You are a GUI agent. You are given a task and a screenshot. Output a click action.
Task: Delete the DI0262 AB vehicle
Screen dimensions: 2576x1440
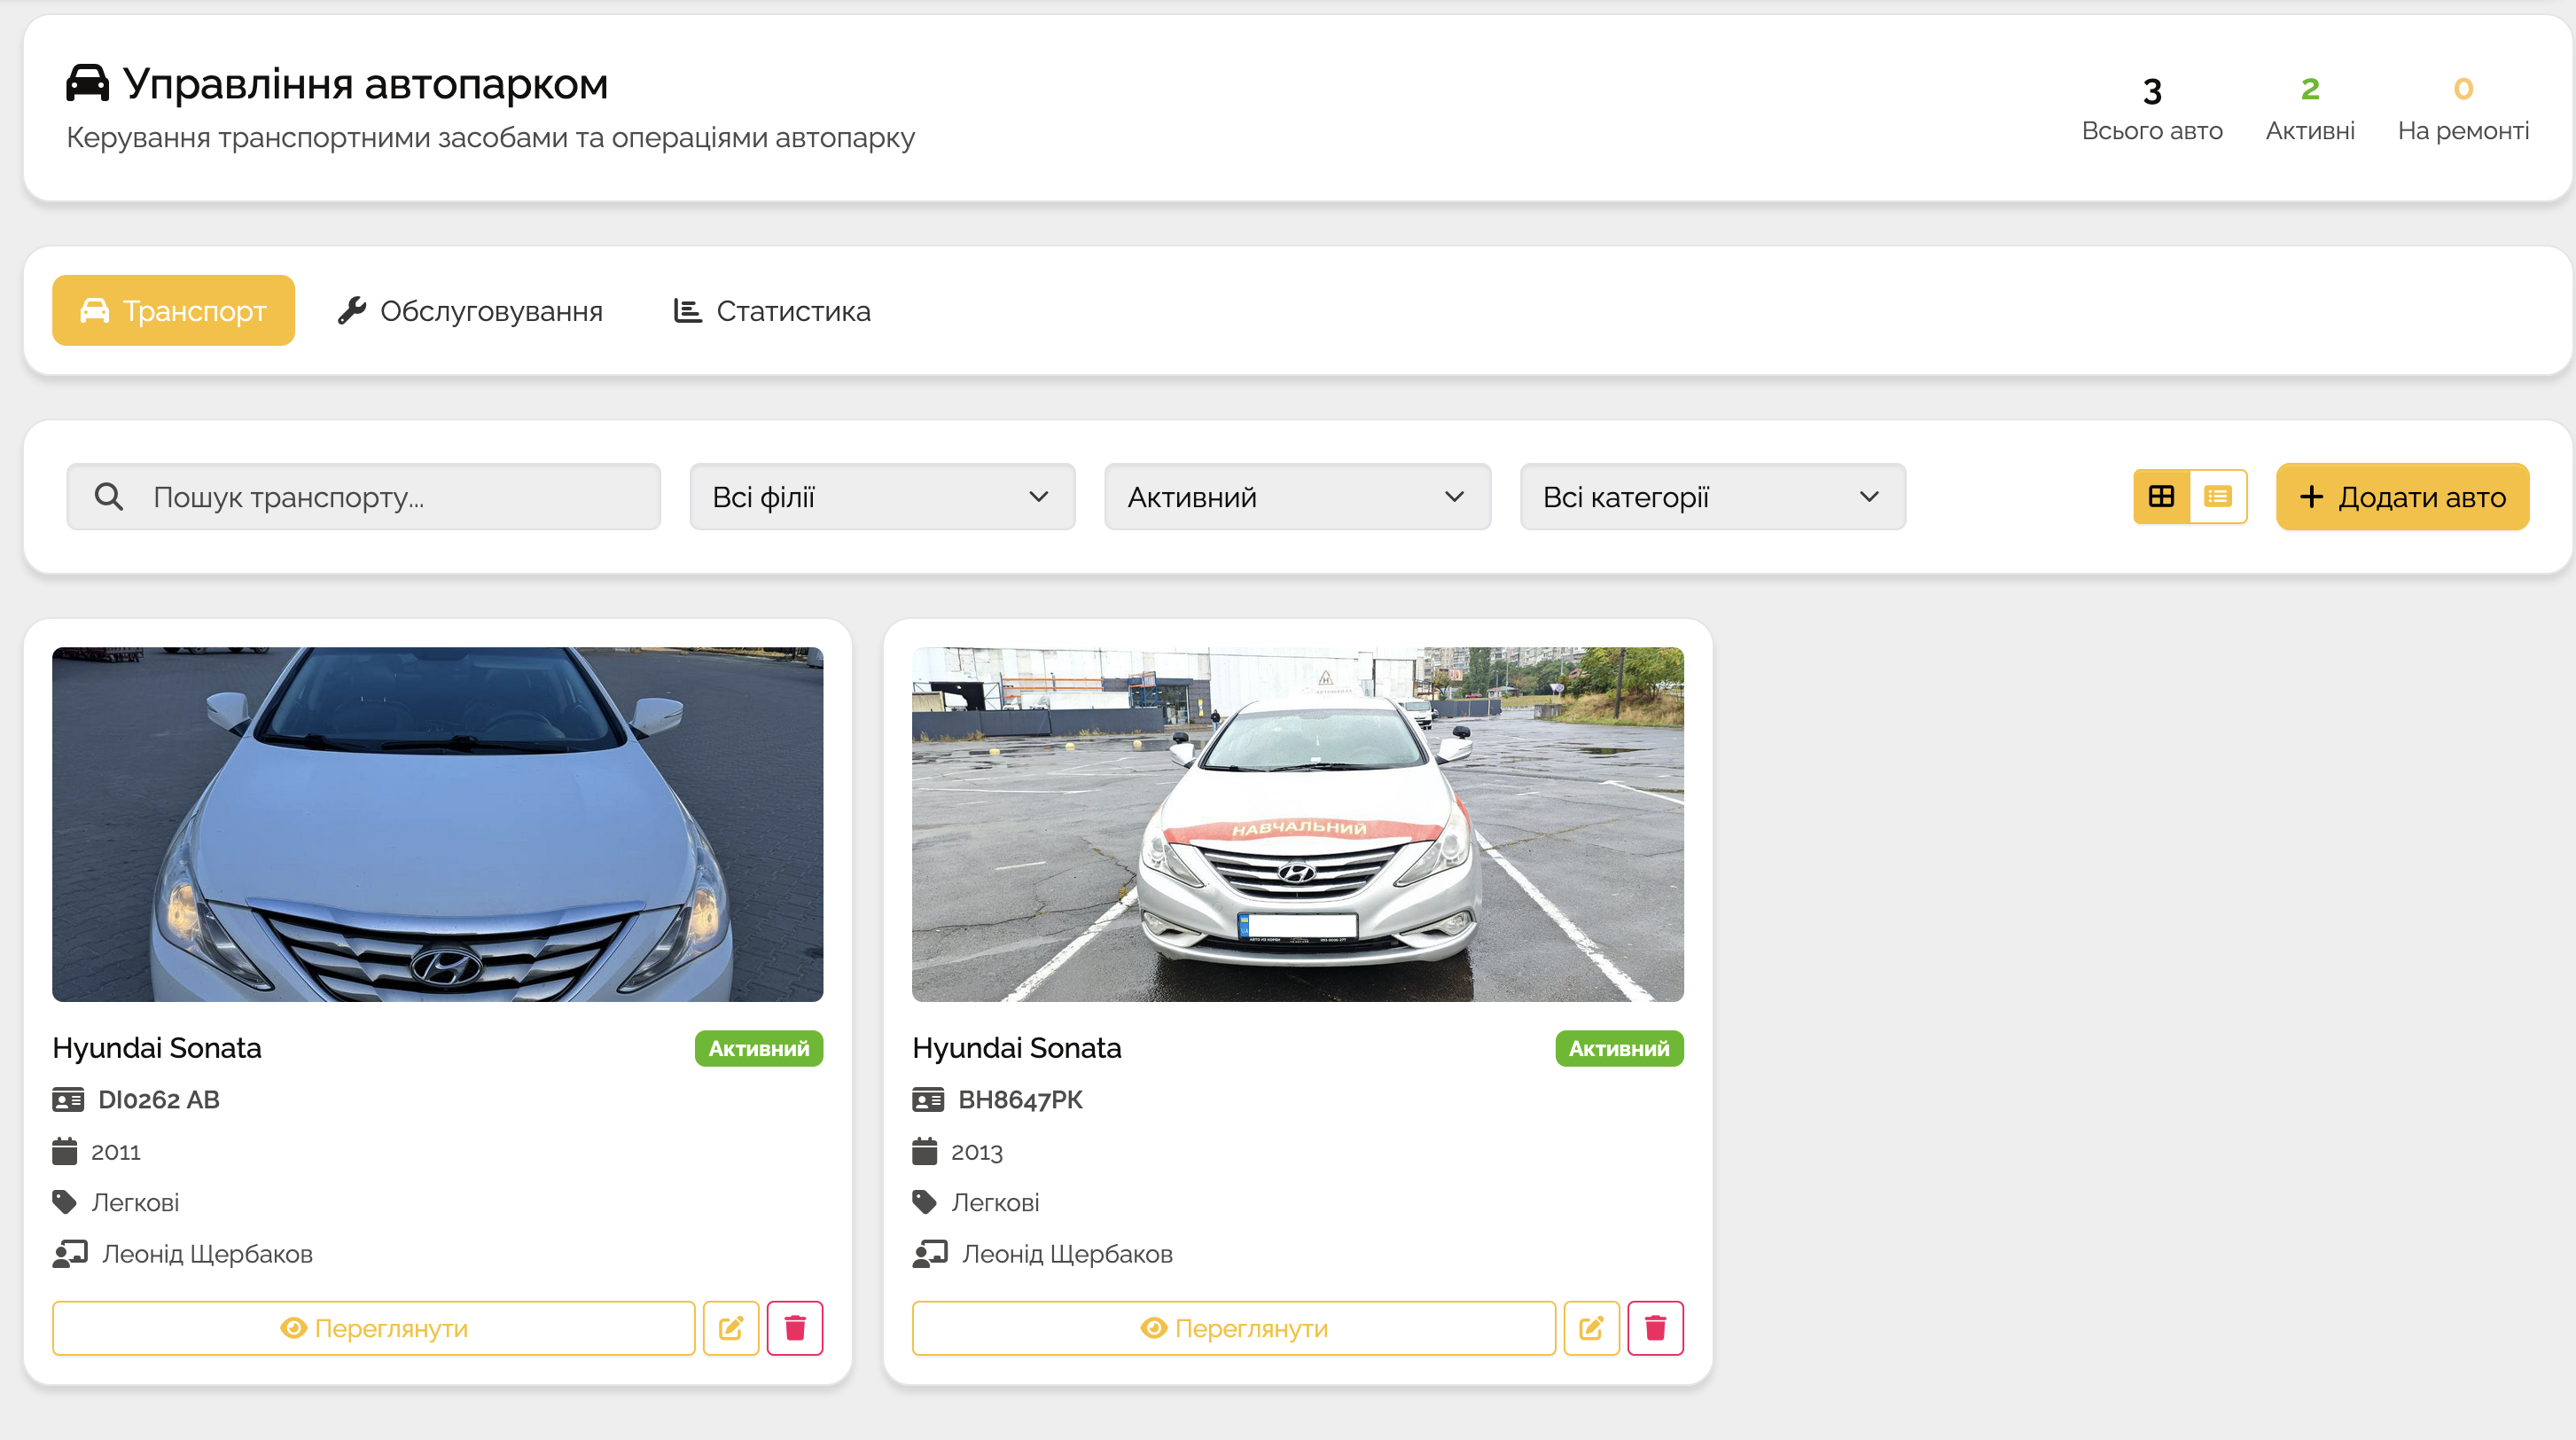tap(795, 1328)
